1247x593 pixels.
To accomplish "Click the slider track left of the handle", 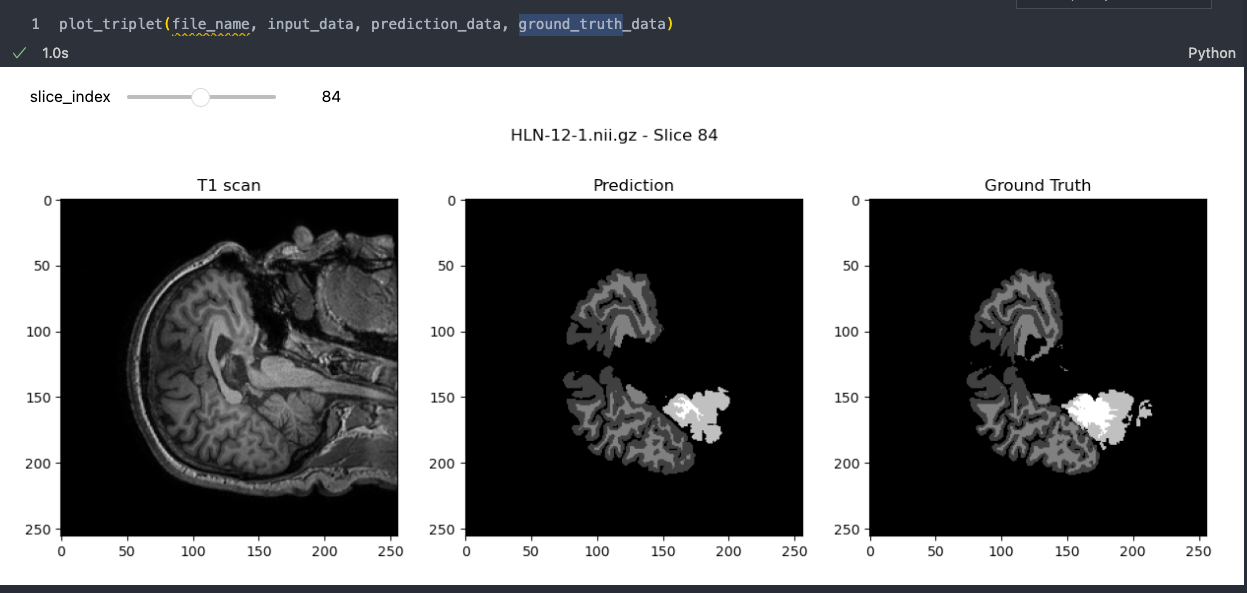I will [x=159, y=97].
